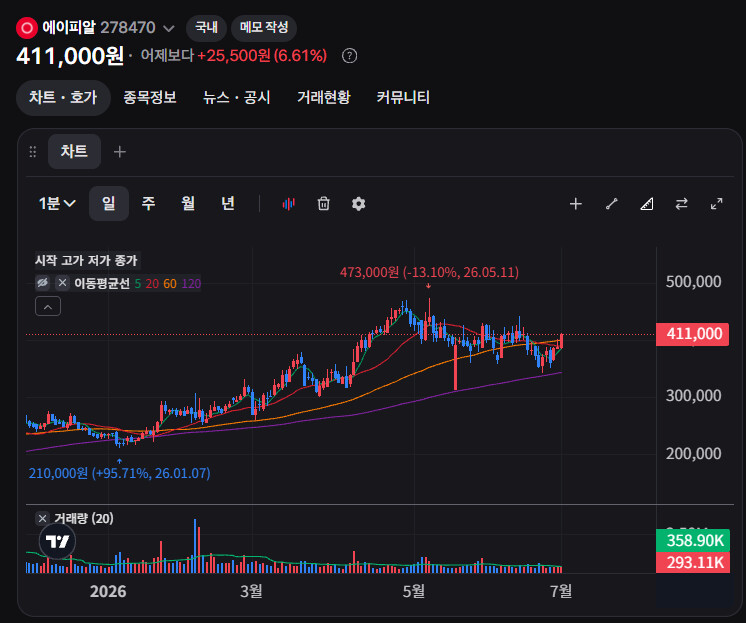Toggle moving average line visibility eye

pos(42,283)
